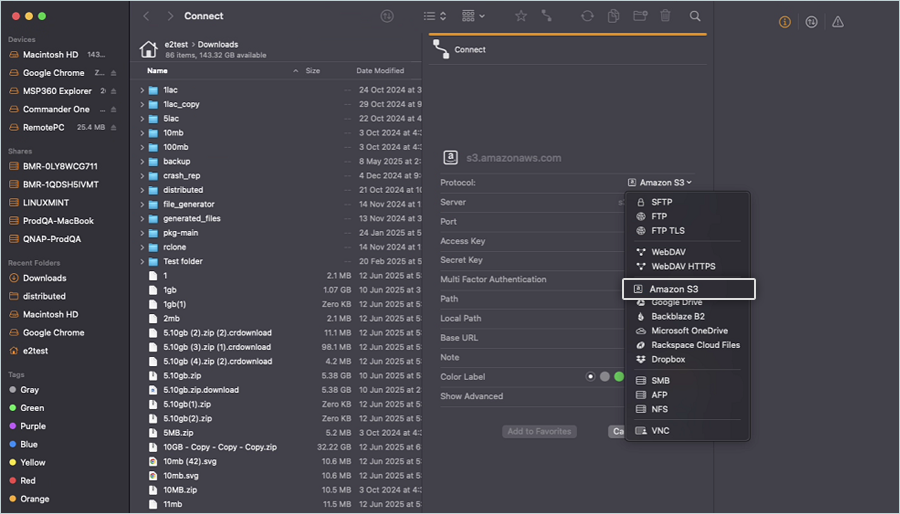
Task: Open the grid view options dropdown
Action: (x=473, y=16)
